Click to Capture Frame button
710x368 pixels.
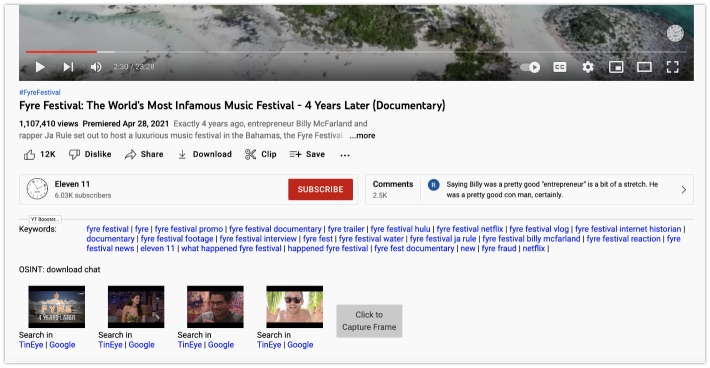pos(369,321)
